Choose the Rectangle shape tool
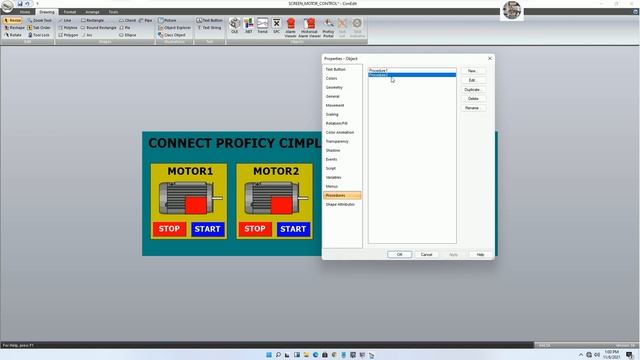 (x=93, y=20)
